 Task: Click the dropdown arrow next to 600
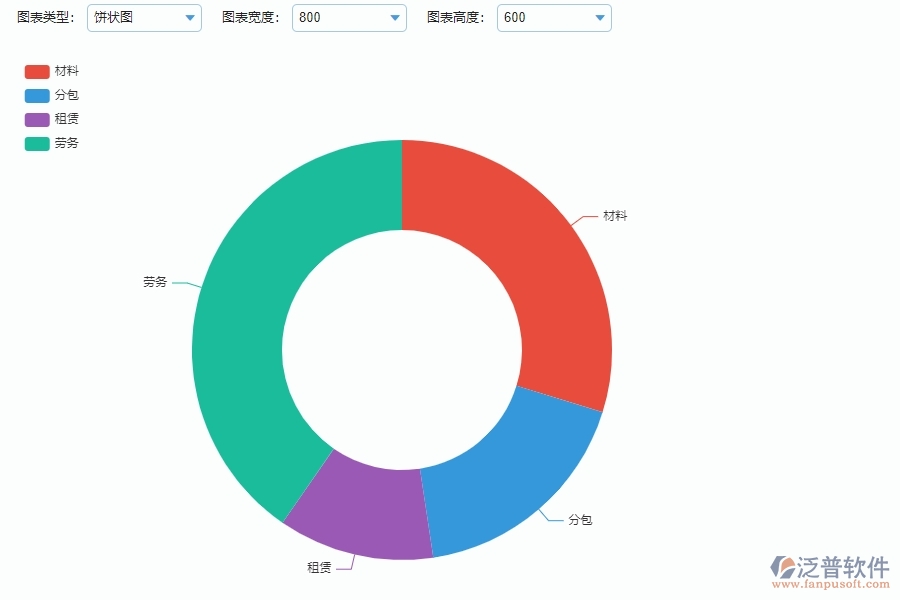click(x=599, y=17)
